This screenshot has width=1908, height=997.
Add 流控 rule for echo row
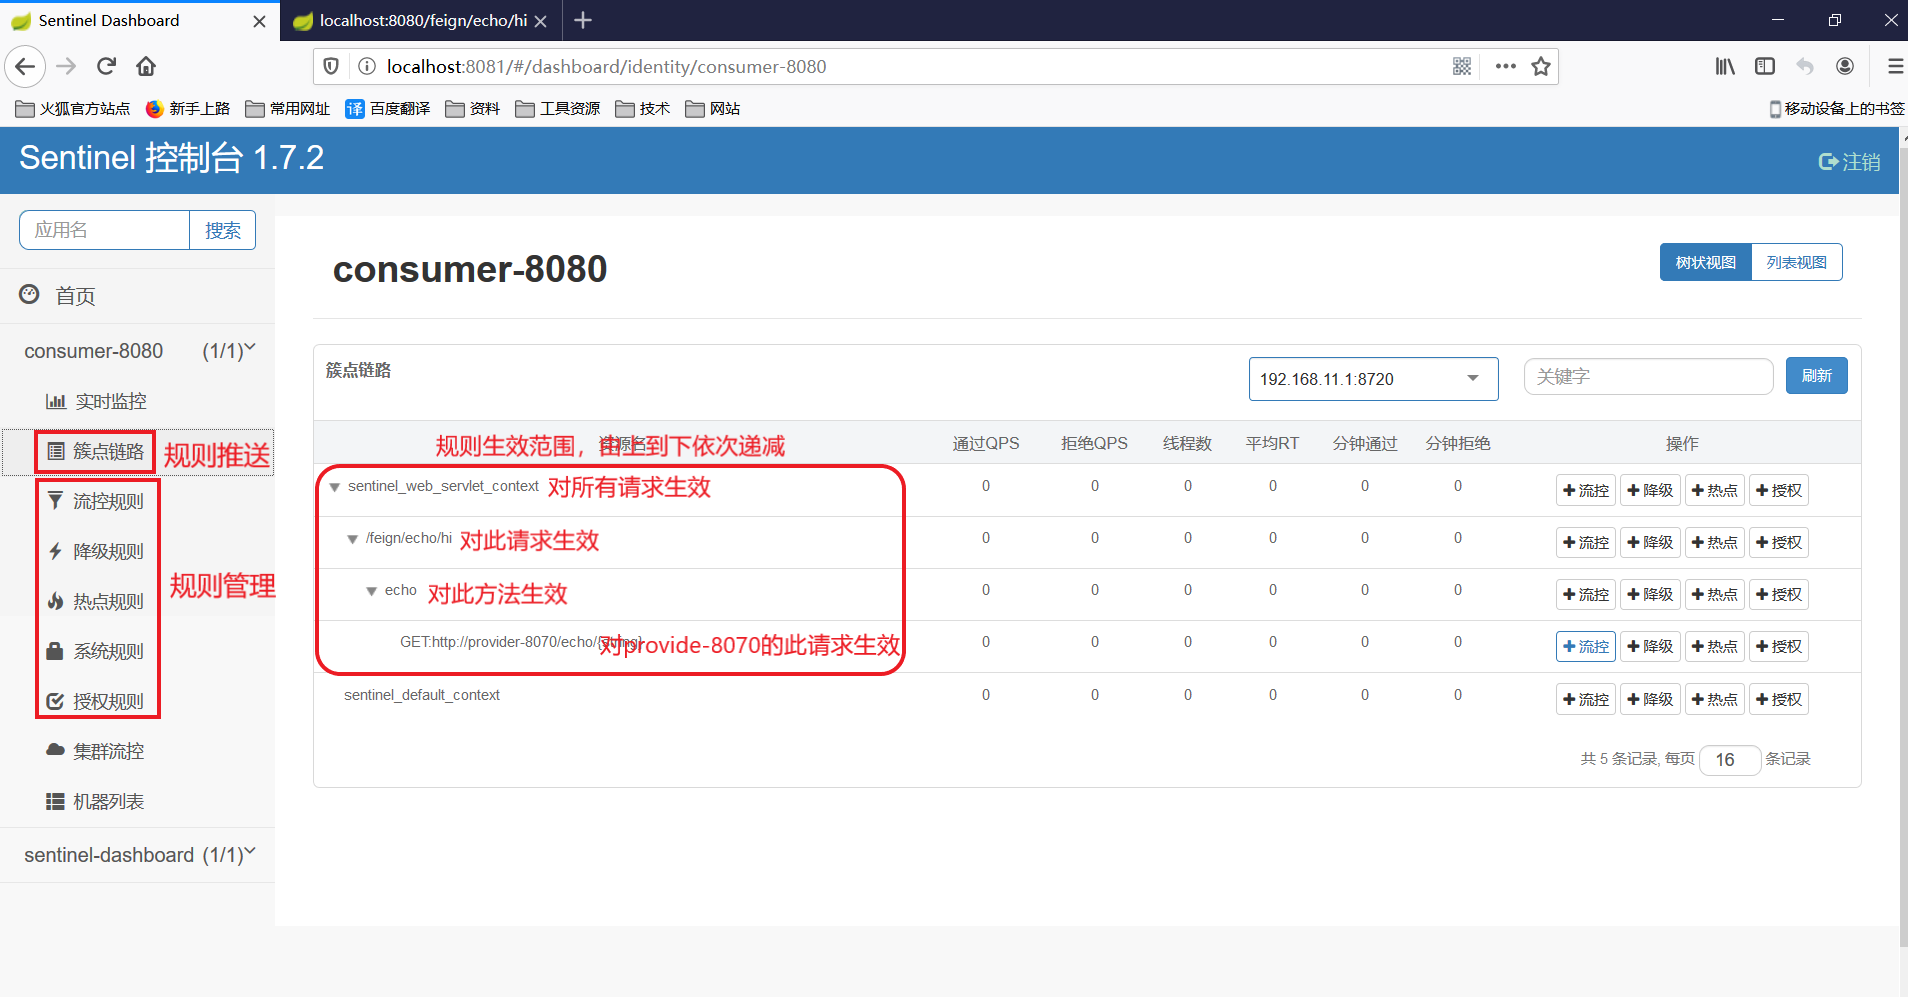coord(1586,594)
